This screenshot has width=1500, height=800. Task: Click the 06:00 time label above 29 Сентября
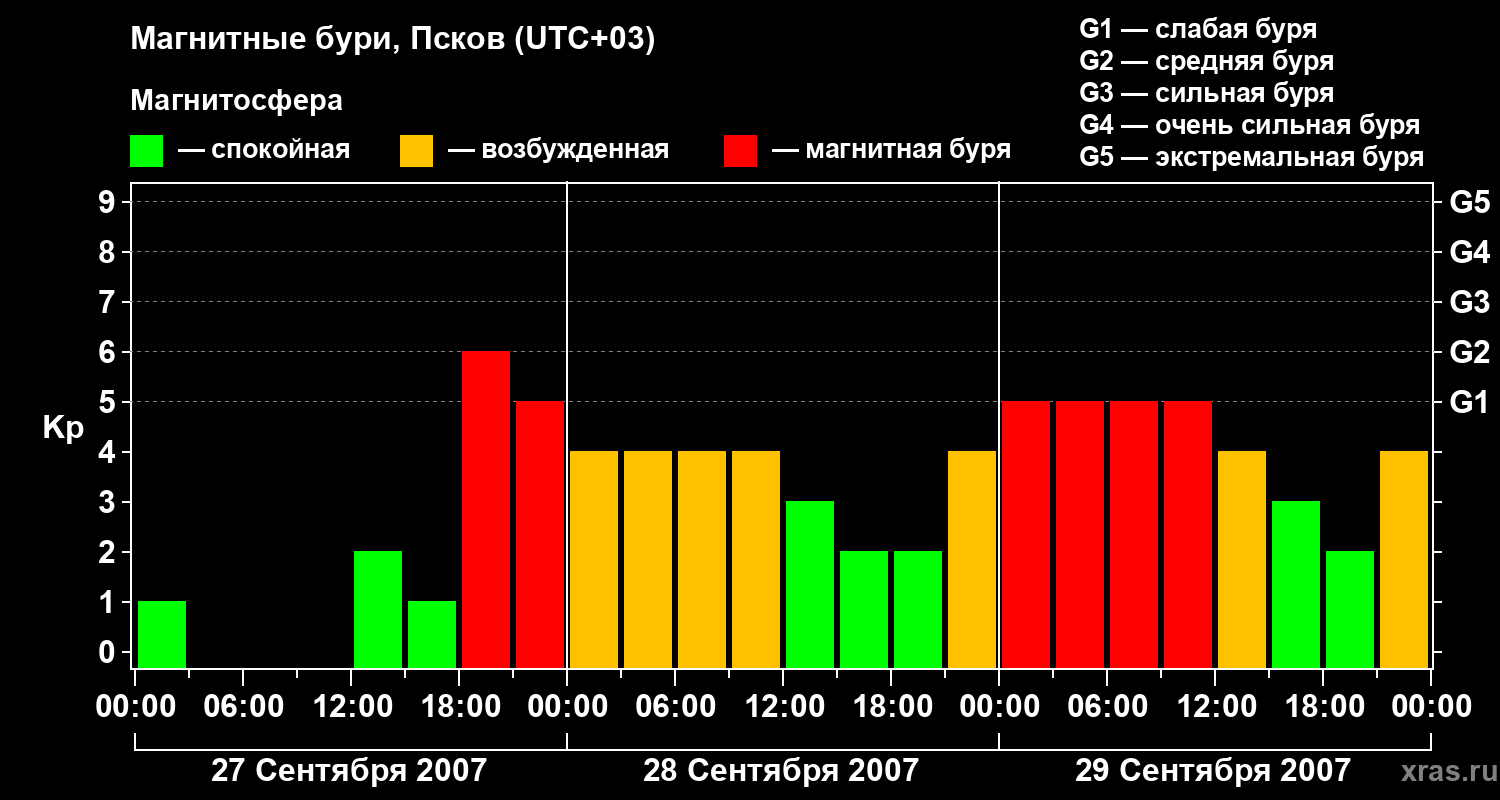tap(1107, 707)
